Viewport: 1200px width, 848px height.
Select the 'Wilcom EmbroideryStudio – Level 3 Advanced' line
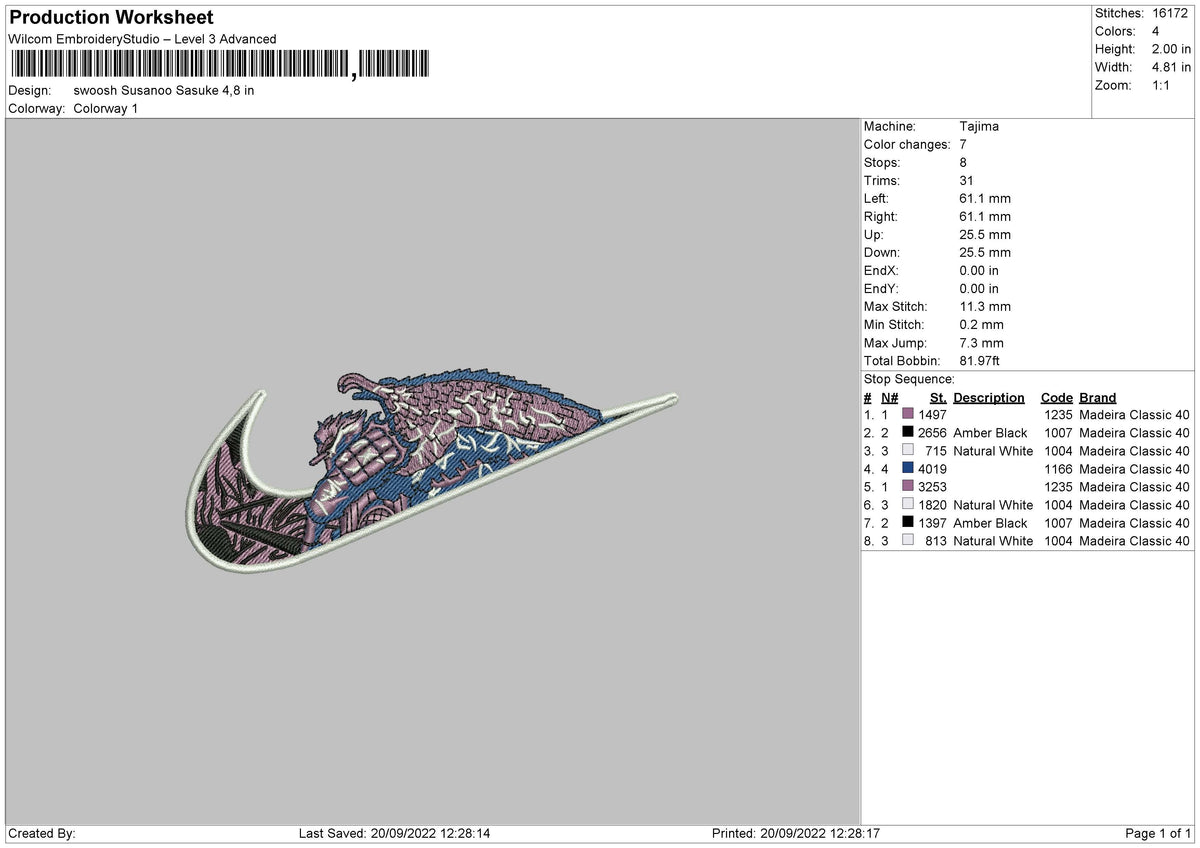coord(142,39)
